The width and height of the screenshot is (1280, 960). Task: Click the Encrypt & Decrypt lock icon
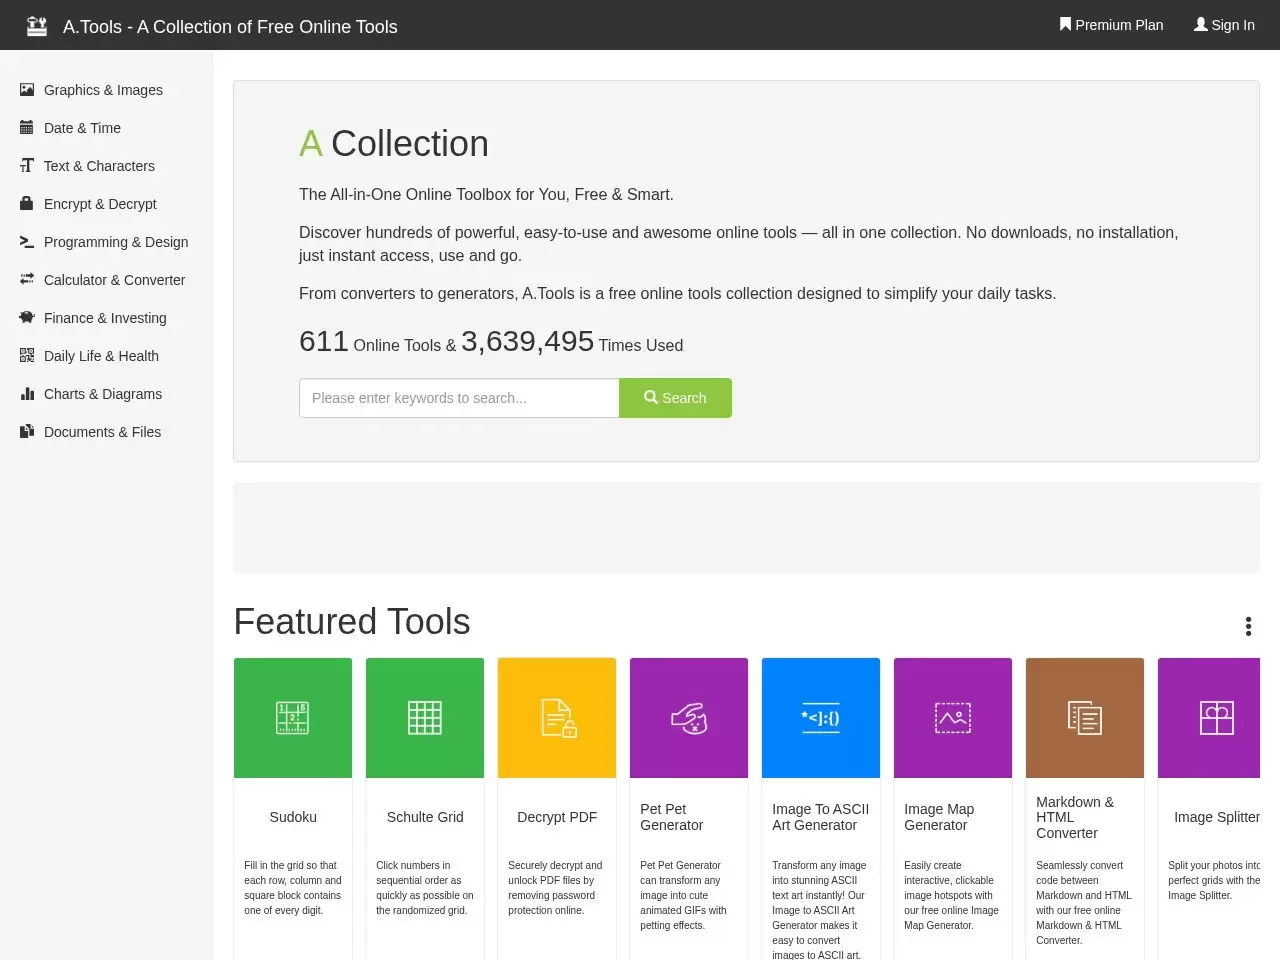click(x=27, y=204)
